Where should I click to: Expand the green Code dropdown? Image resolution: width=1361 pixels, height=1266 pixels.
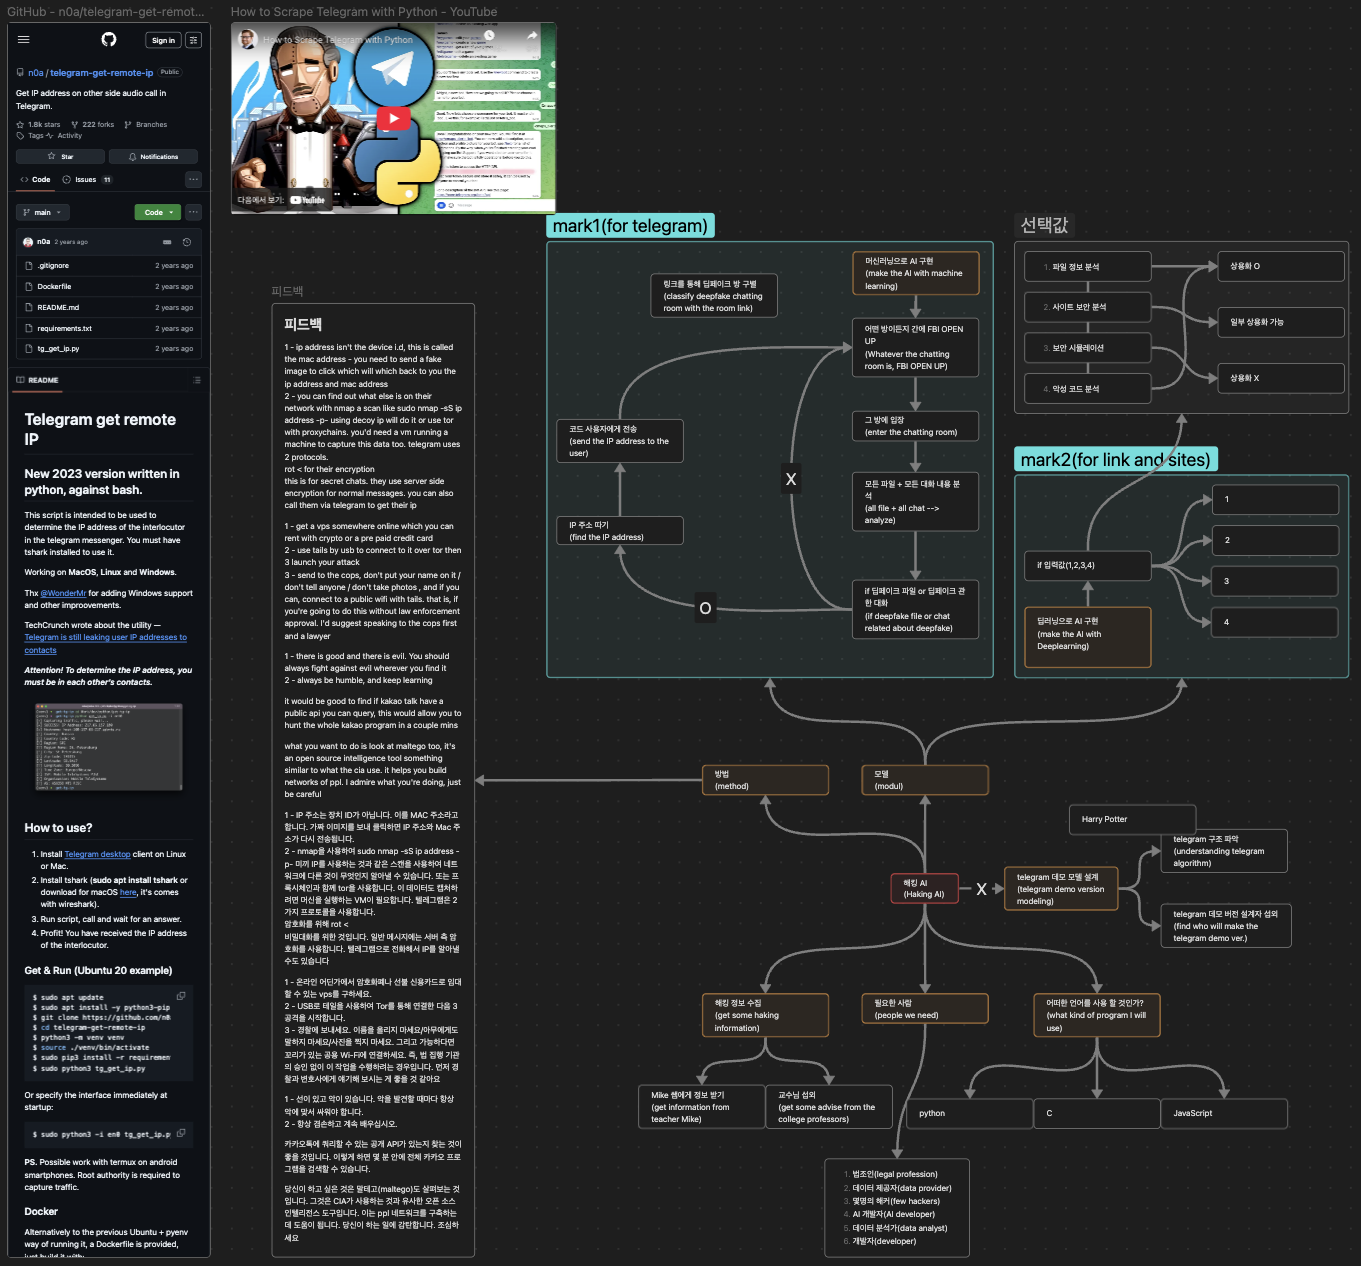(x=158, y=212)
